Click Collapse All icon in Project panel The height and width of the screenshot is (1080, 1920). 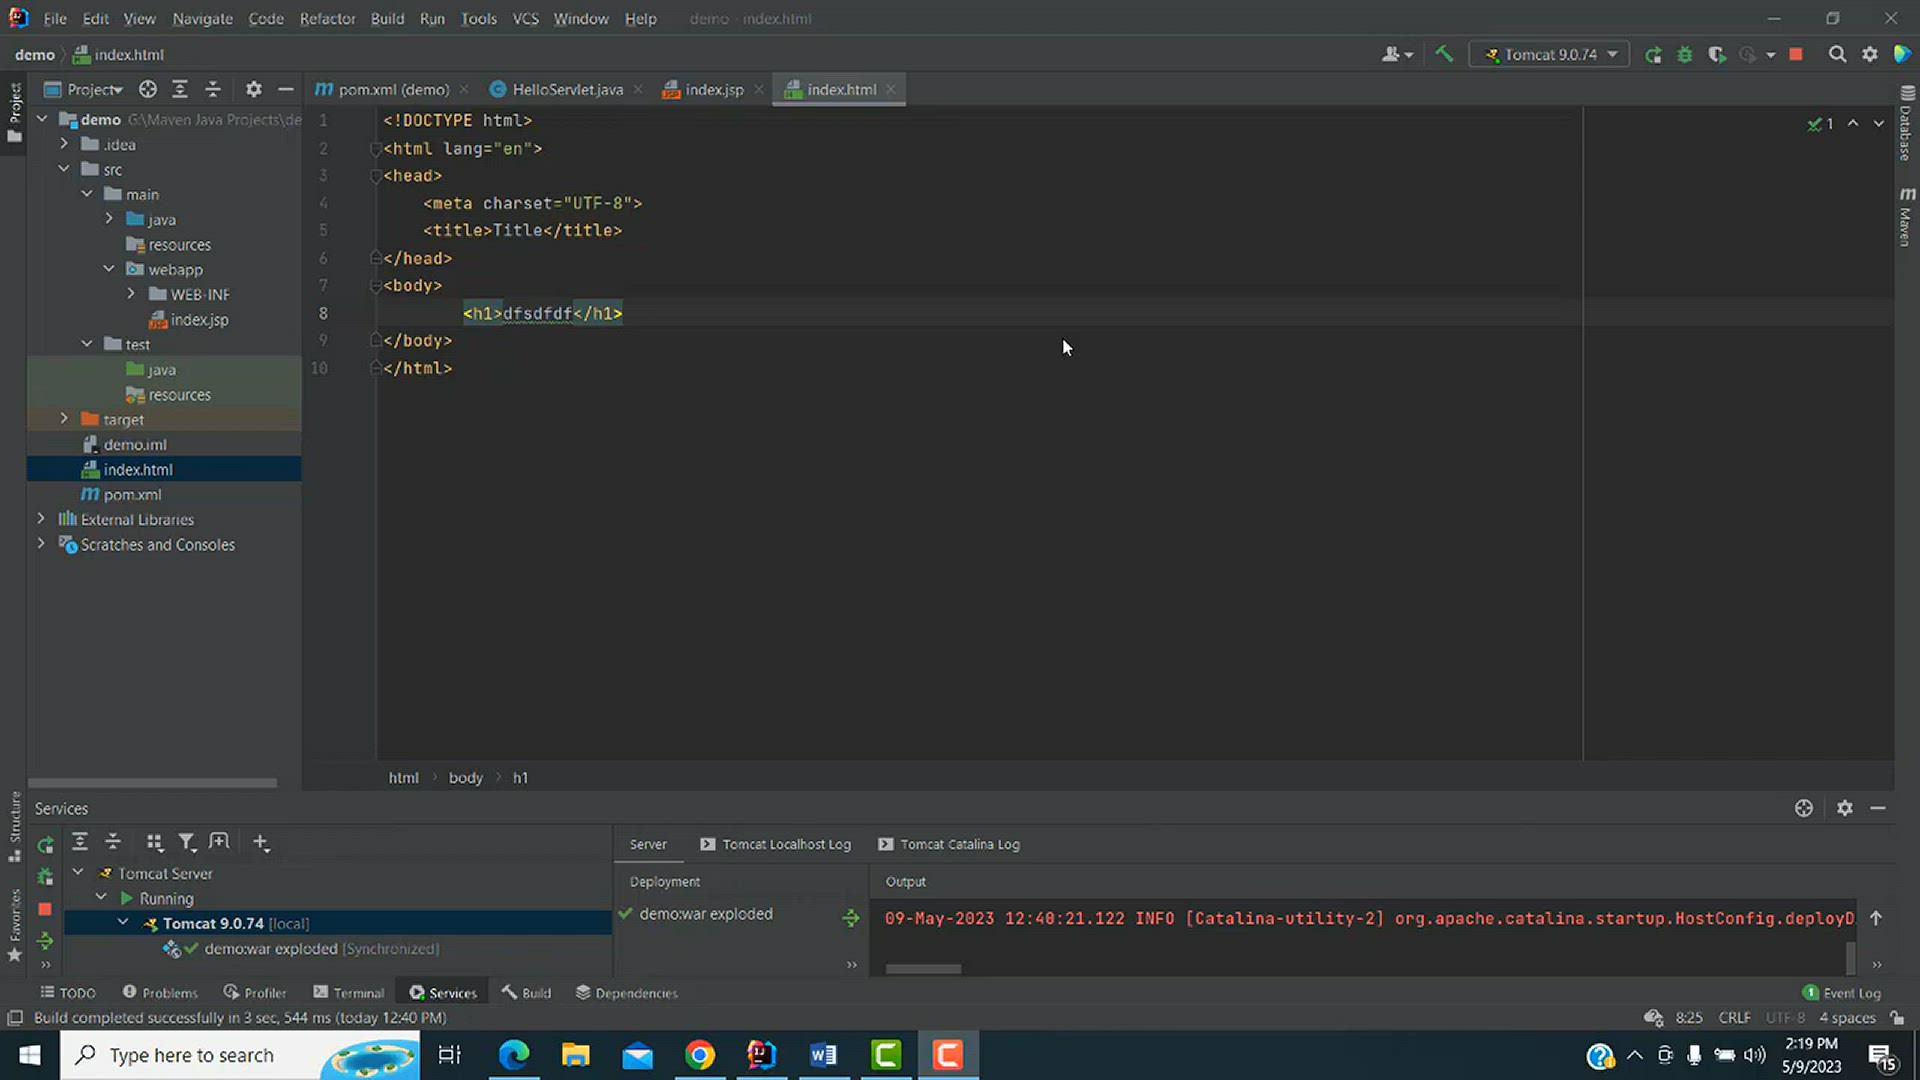pyautogui.click(x=213, y=90)
